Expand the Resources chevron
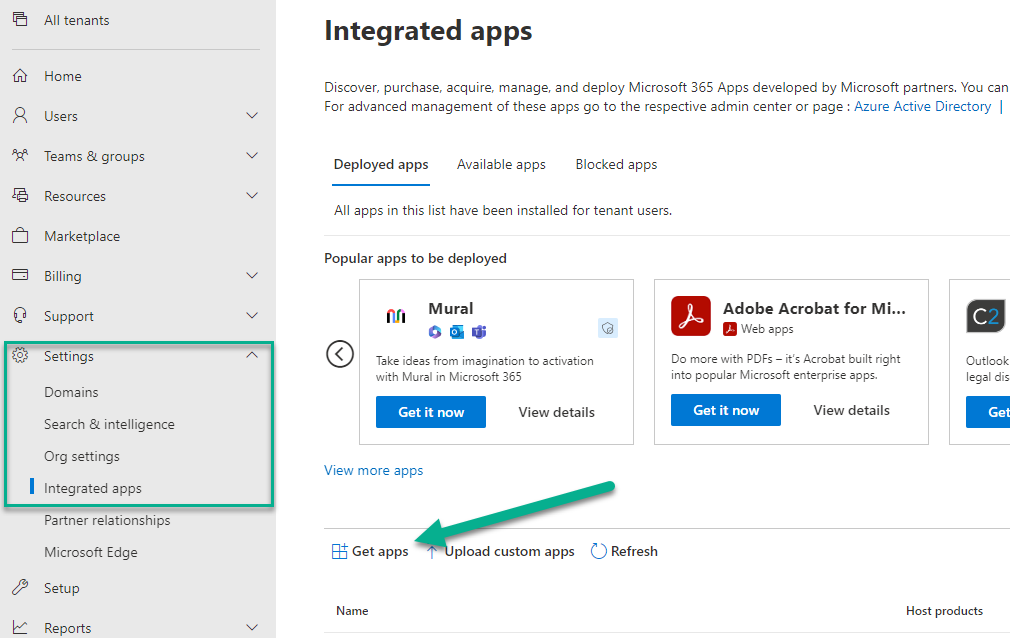 [252, 195]
